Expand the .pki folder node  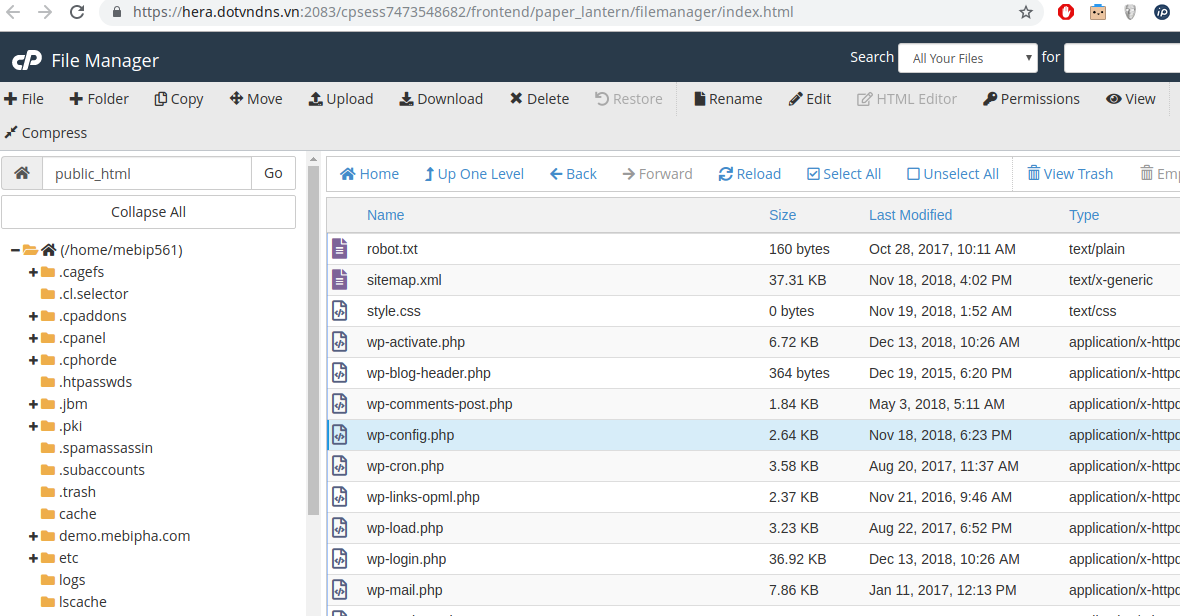click(33, 426)
